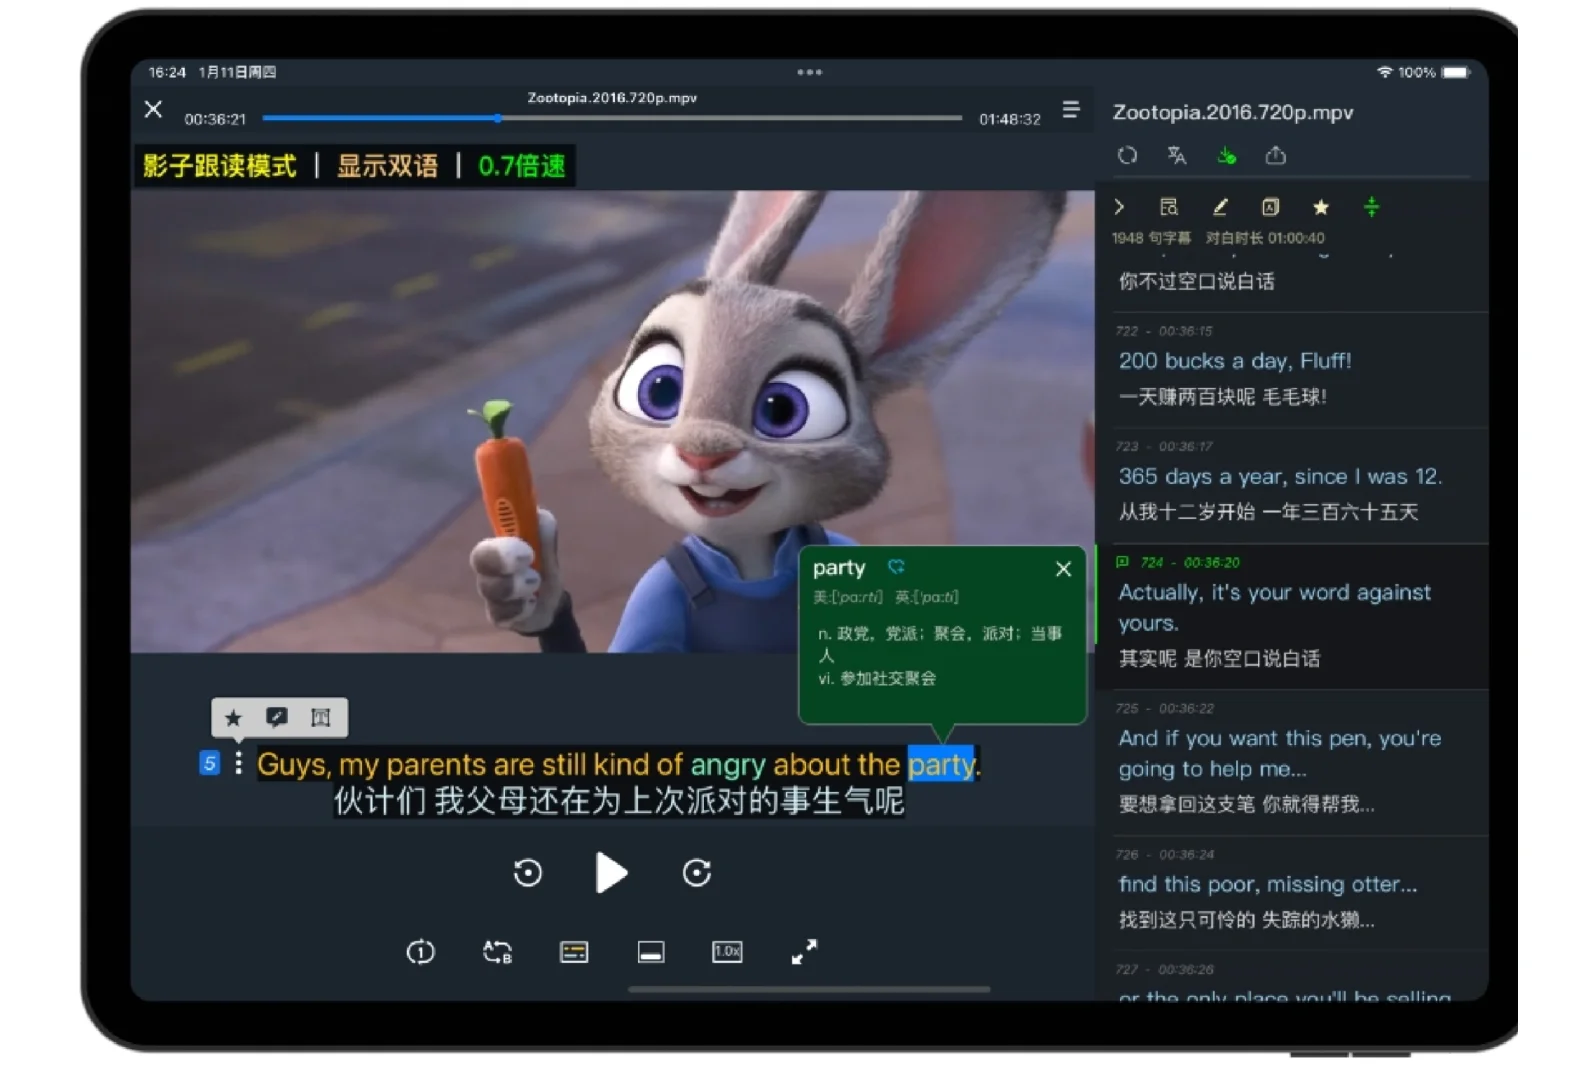Enable A-B repeat loop
Viewport: 1592px width, 1080px height.
tap(498, 952)
